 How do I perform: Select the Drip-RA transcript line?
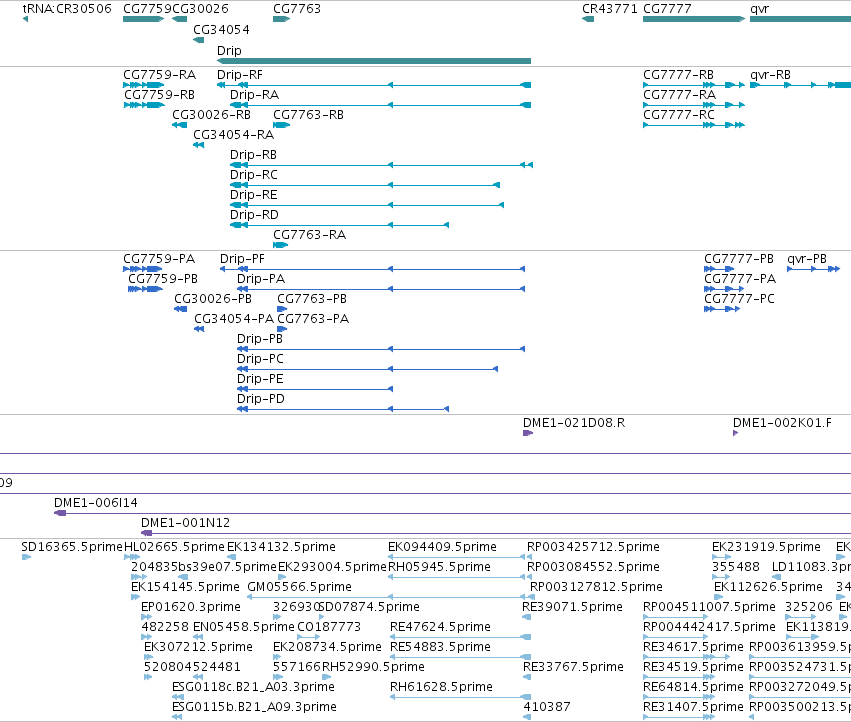(x=380, y=105)
